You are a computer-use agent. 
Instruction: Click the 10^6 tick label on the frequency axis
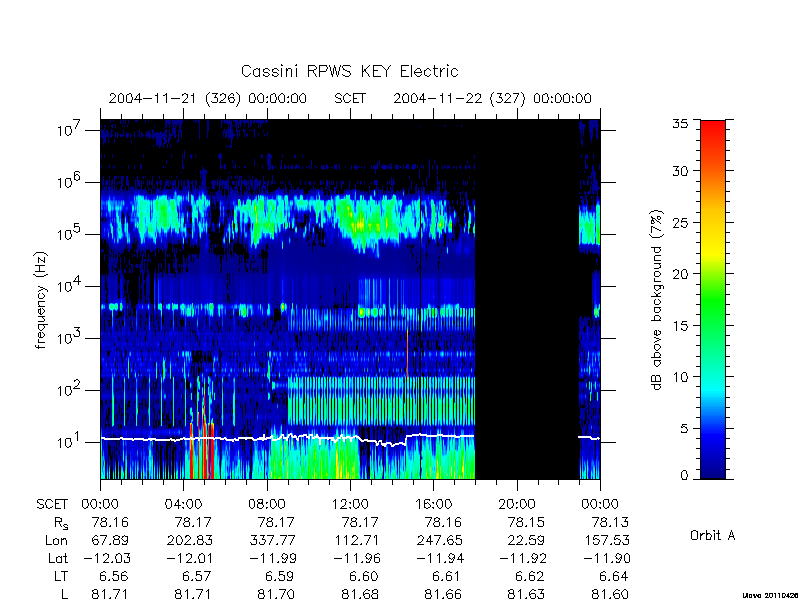(x=70, y=182)
